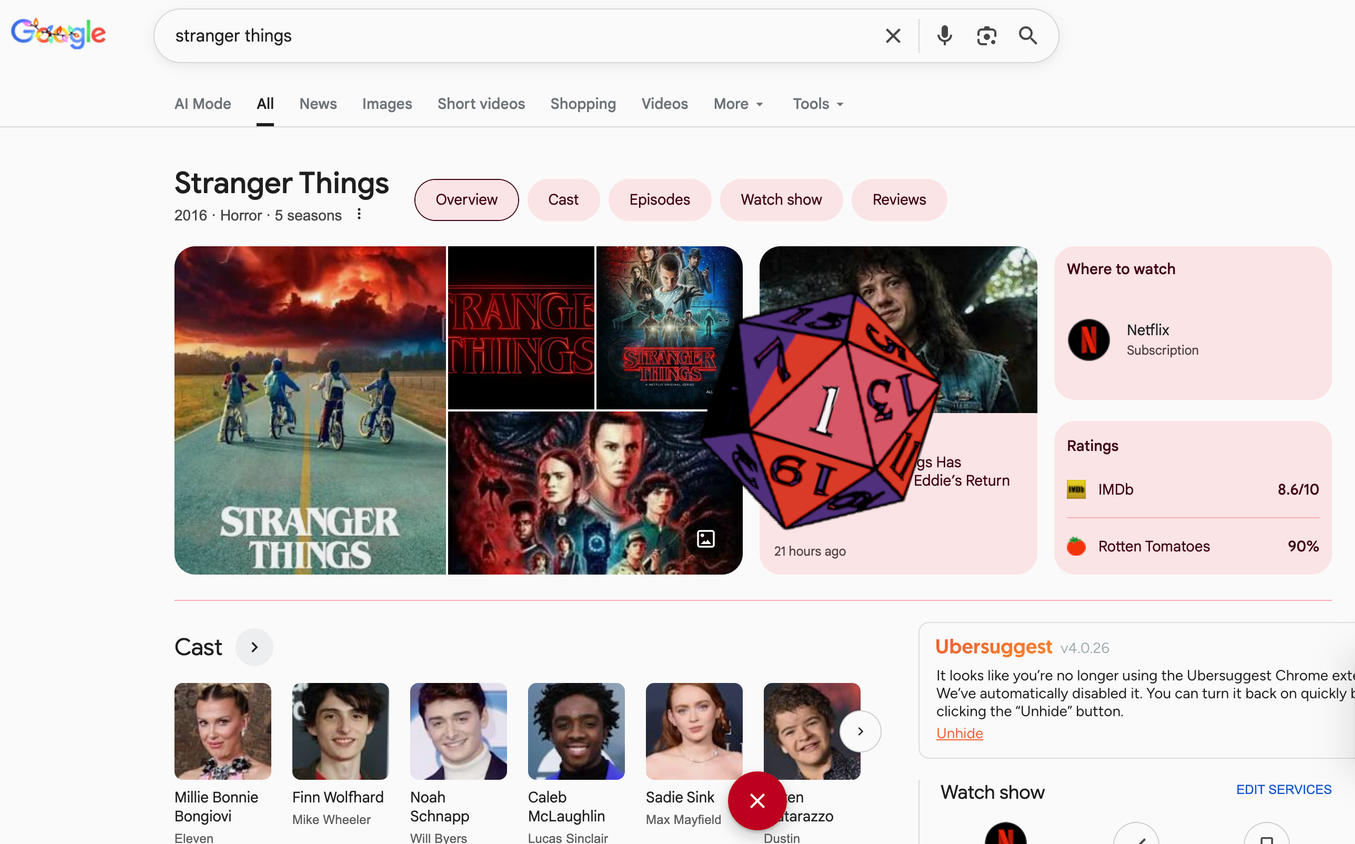Select the All results tab
Viewport: 1355px width, 844px height.
pos(265,104)
